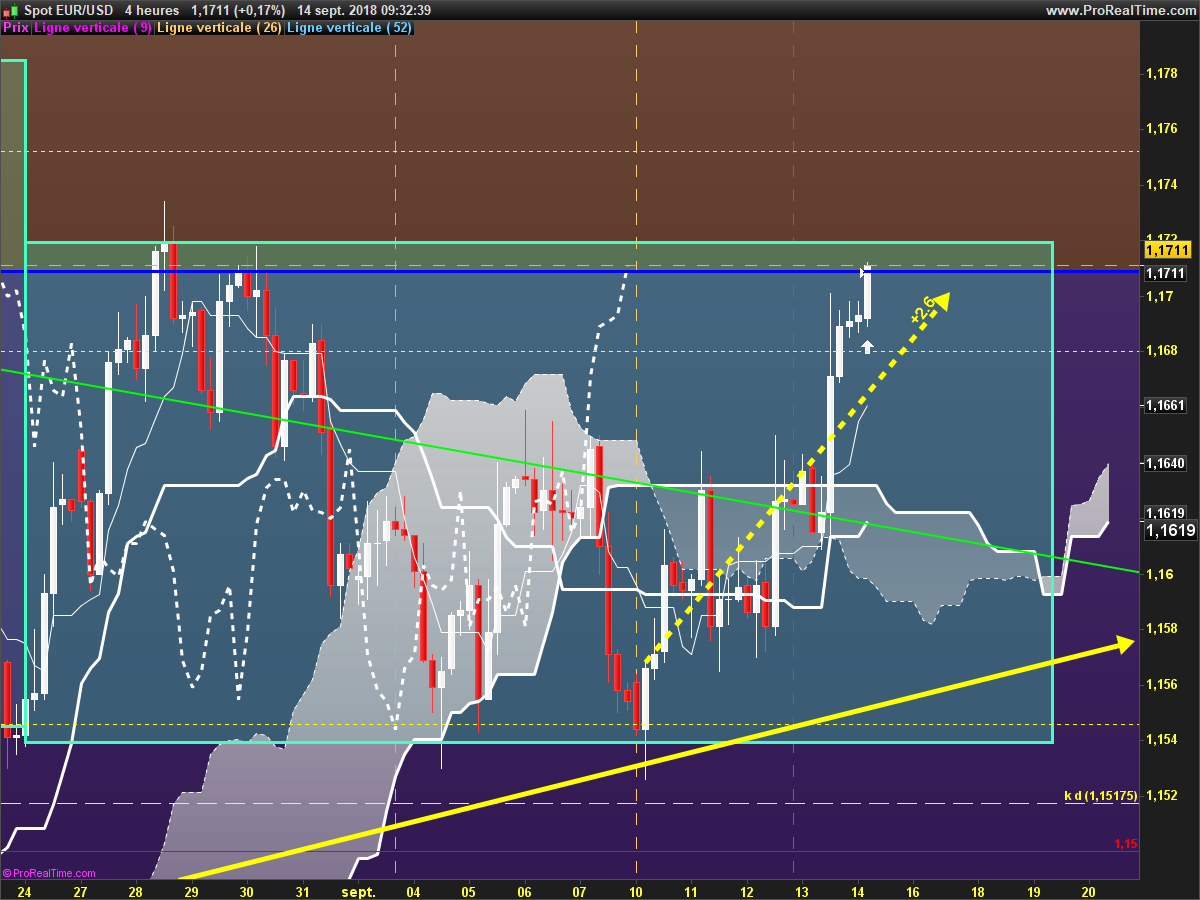Click the 1,156 price axis value
This screenshot has width=1200, height=900.
1161,685
